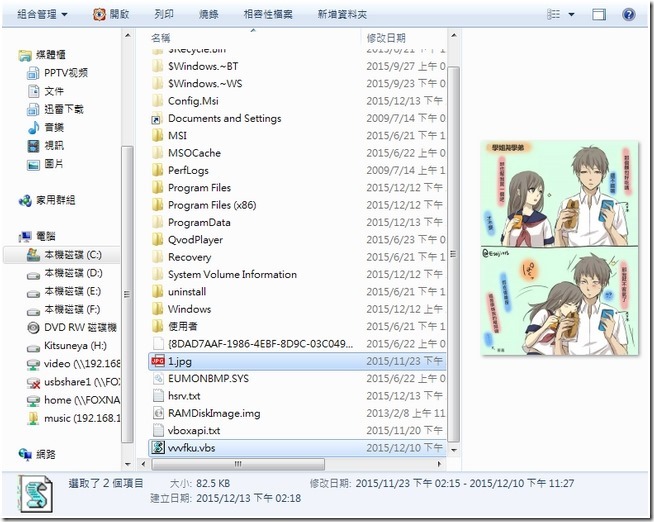The image size is (654, 522).
Task: Click the help question mark icon
Action: (629, 15)
